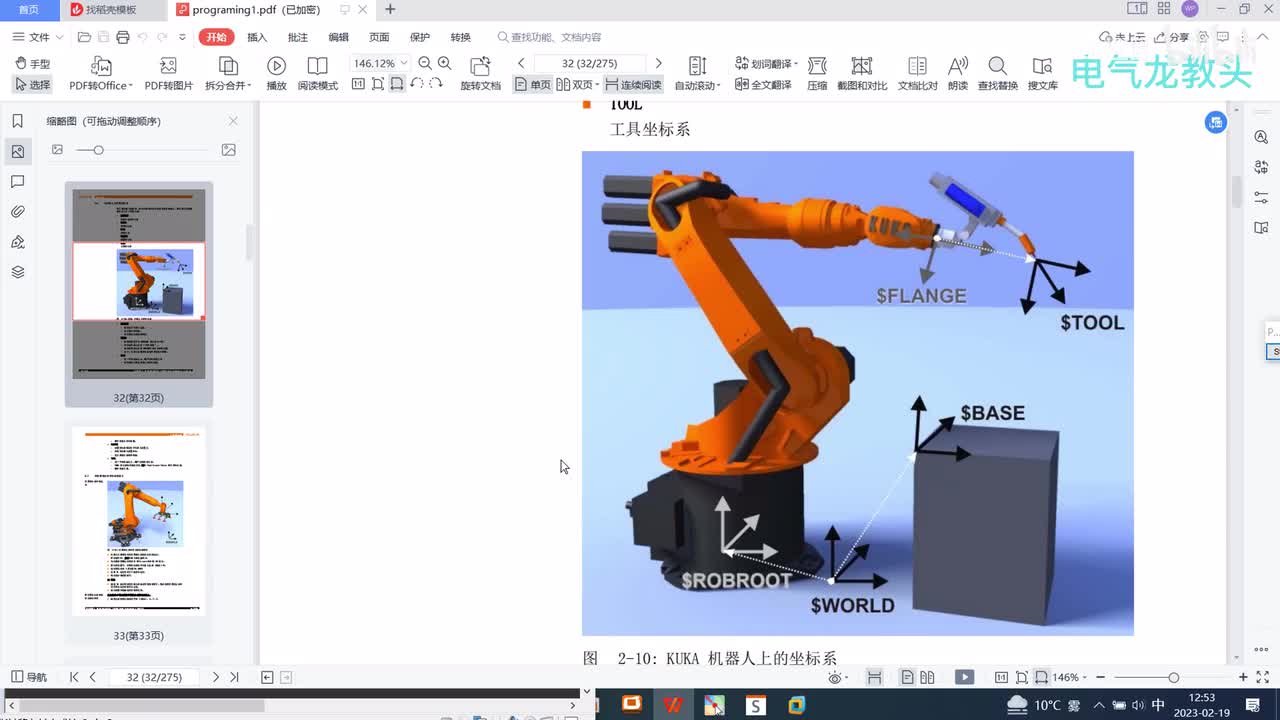
Task: Expand the quick access toolbar arrow
Action: (x=182, y=37)
